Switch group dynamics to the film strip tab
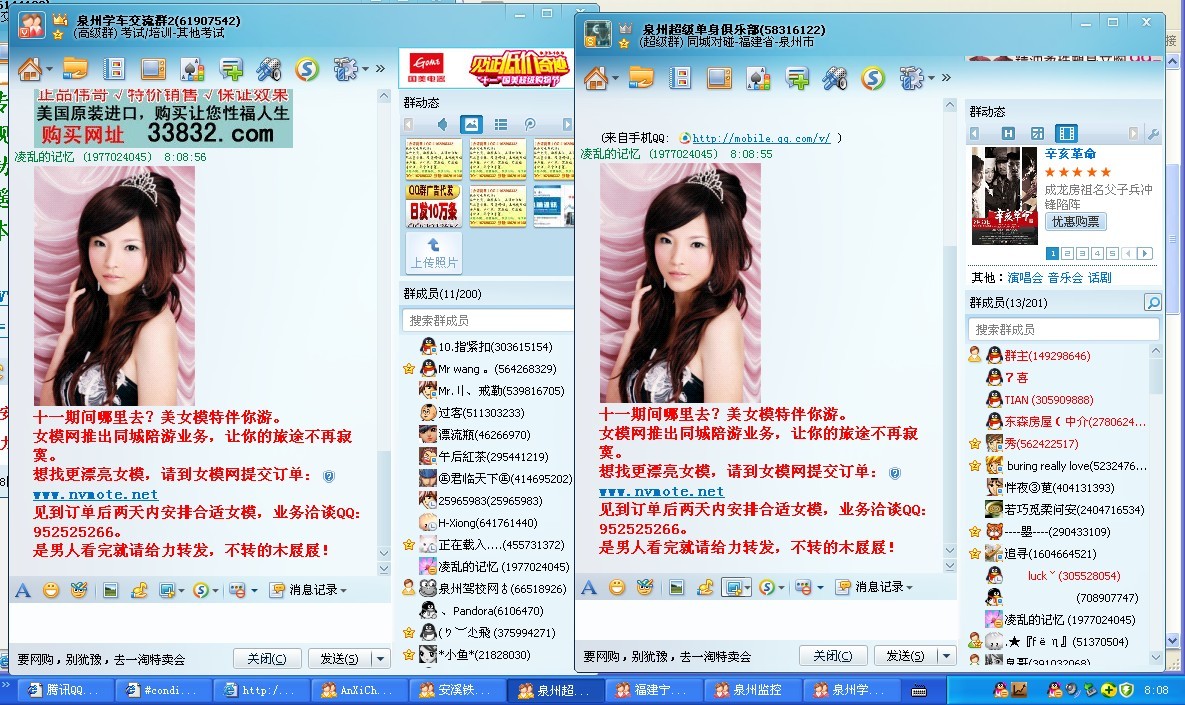 pos(1068,134)
